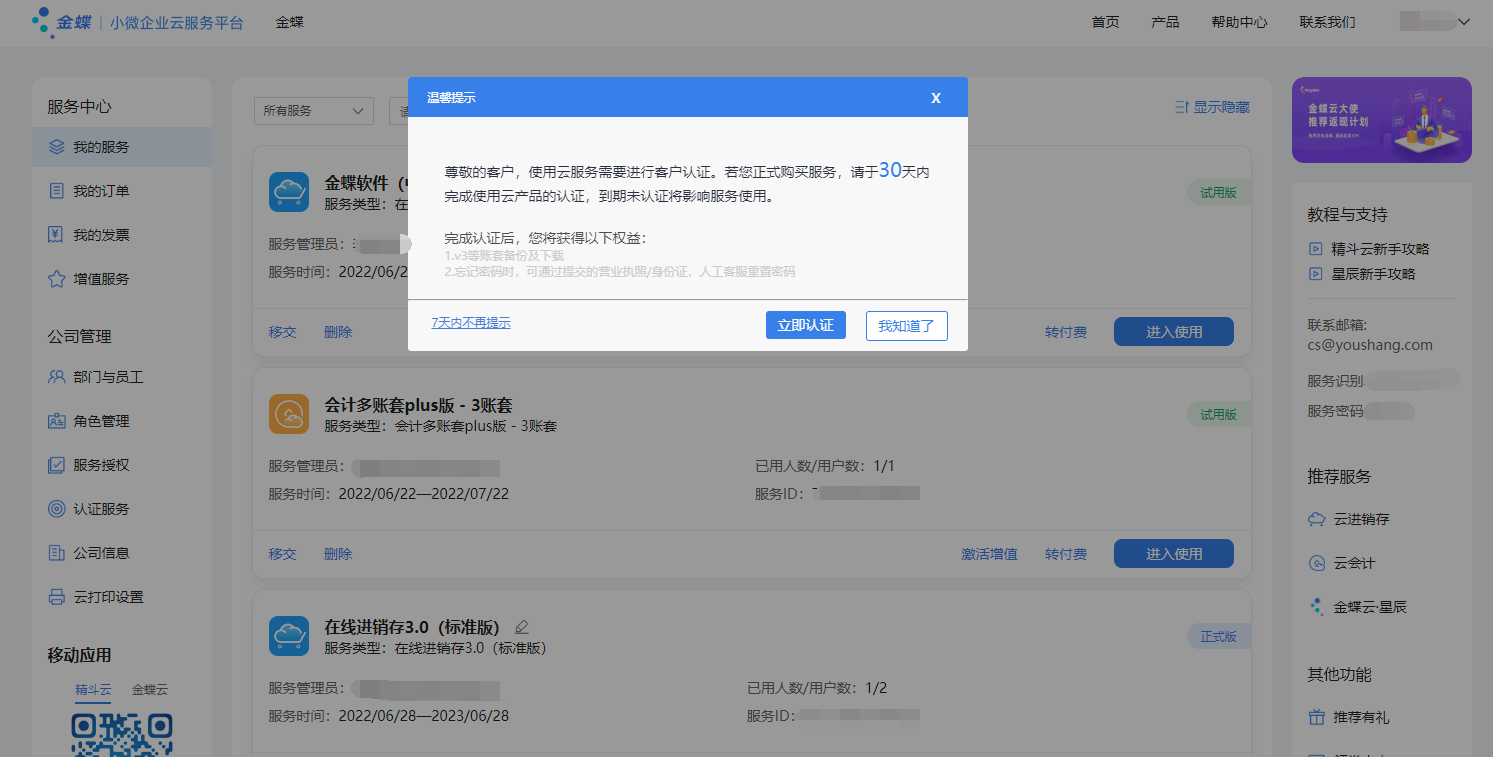The width and height of the screenshot is (1493, 757).
Task: Expand the account menu arrow at top right
Action: click(x=1463, y=22)
